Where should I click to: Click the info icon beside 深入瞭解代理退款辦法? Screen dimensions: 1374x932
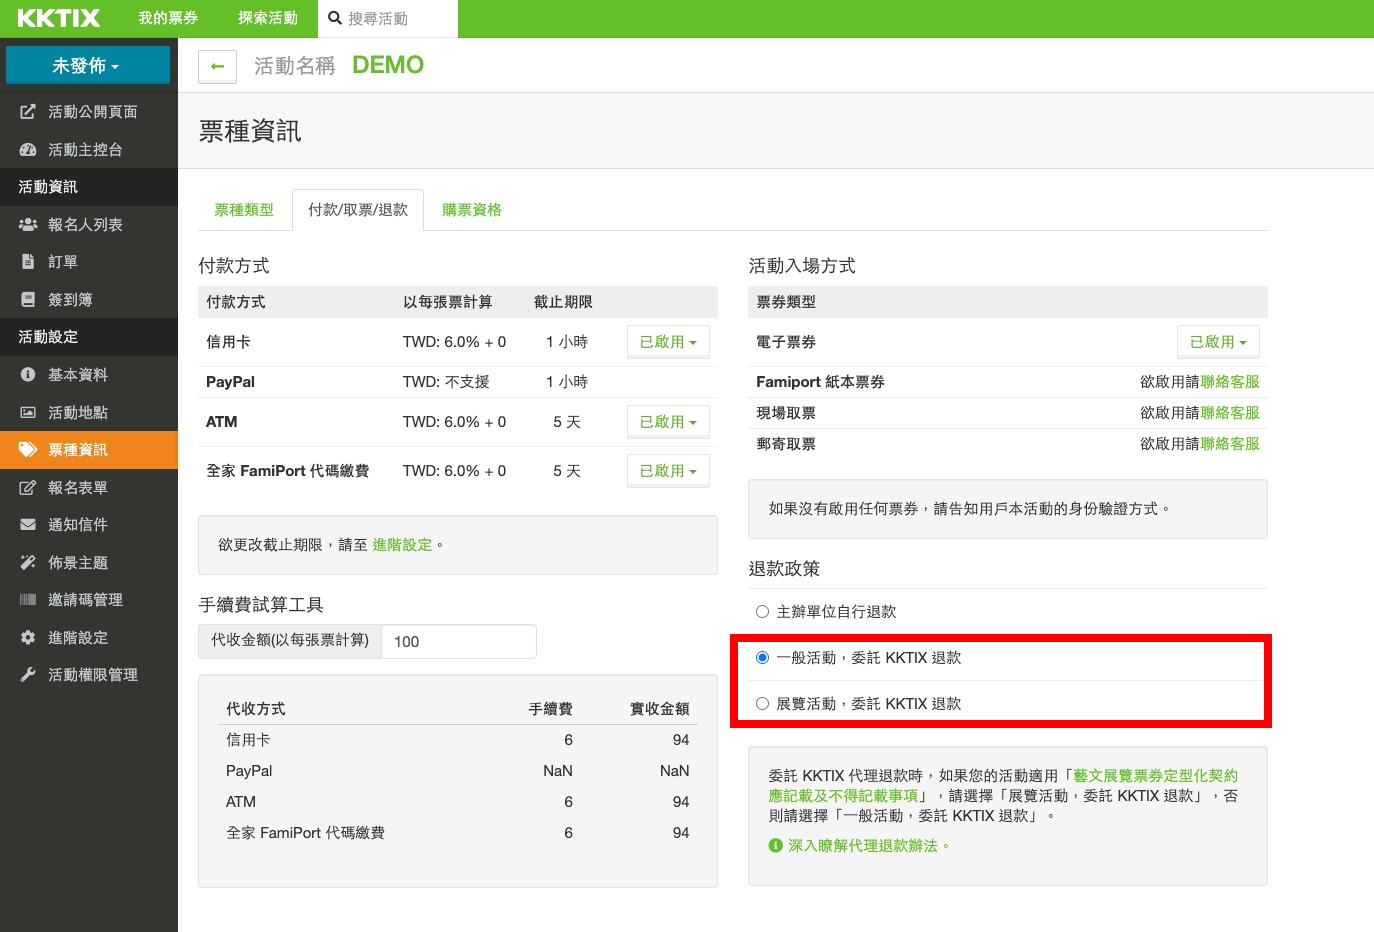coord(775,846)
